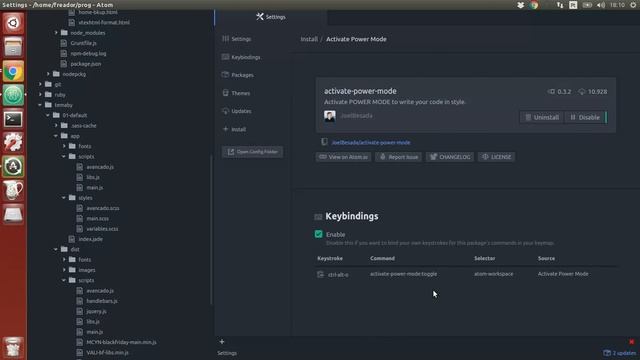640x360 pixels.
Task: Click the Dropbox icon in the system tray
Action: pos(520,5)
